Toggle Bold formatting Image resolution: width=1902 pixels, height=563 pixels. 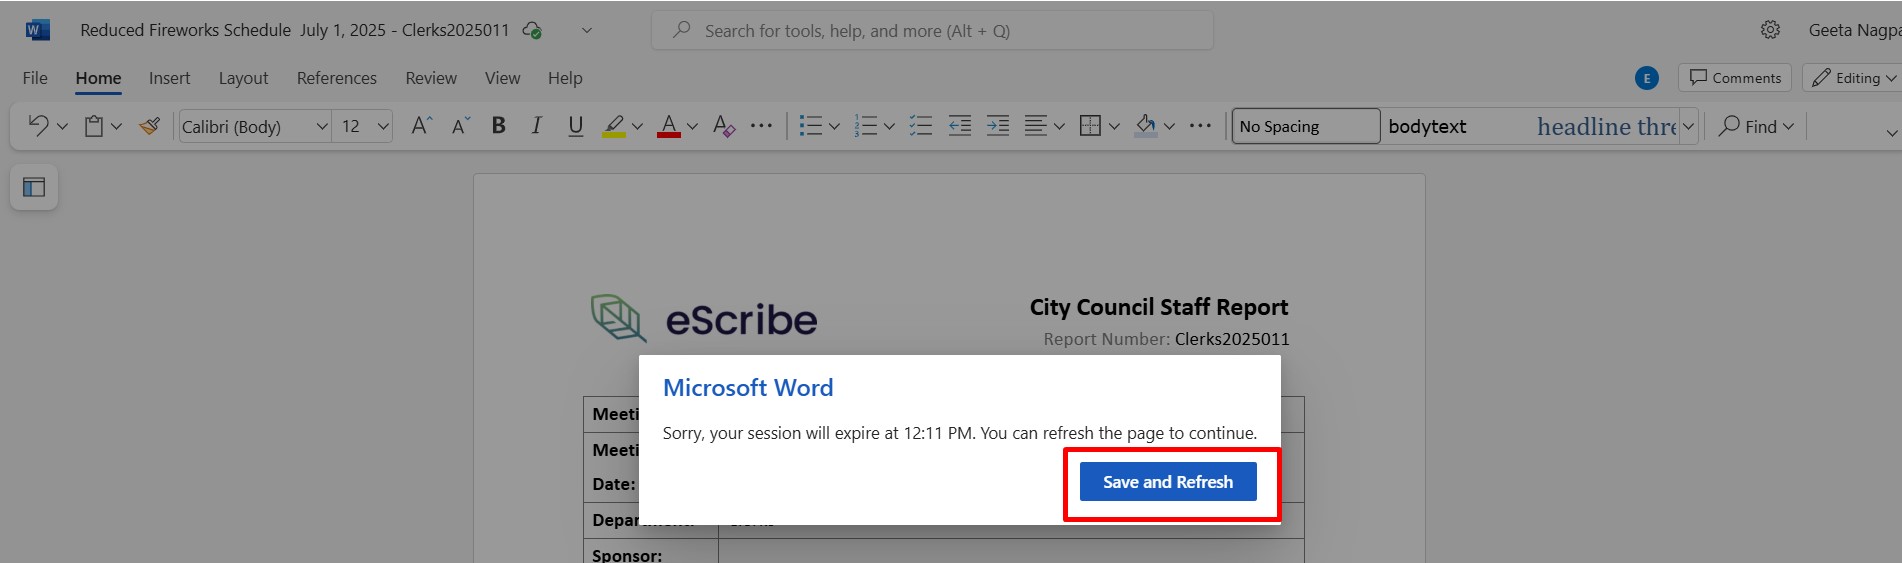[x=498, y=126]
